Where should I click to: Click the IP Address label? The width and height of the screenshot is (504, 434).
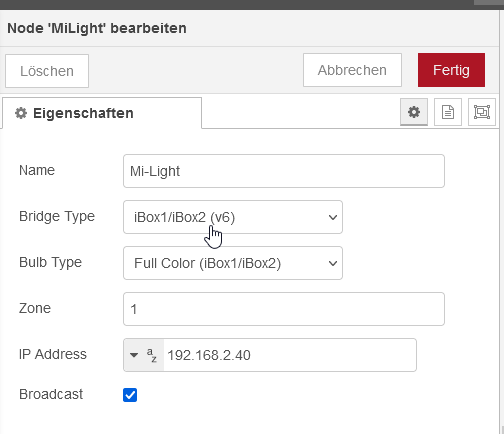pyautogui.click(x=53, y=354)
